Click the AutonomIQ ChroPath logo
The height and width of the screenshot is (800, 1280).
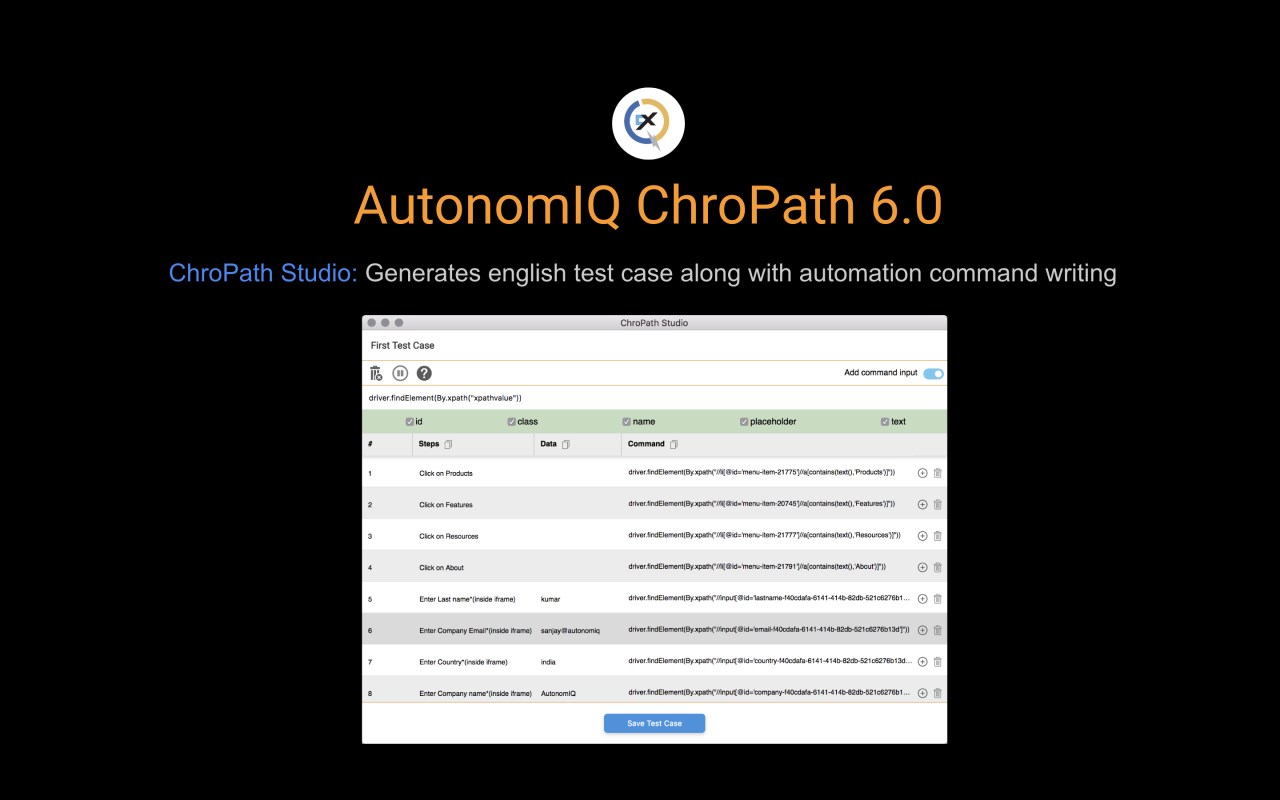(648, 123)
